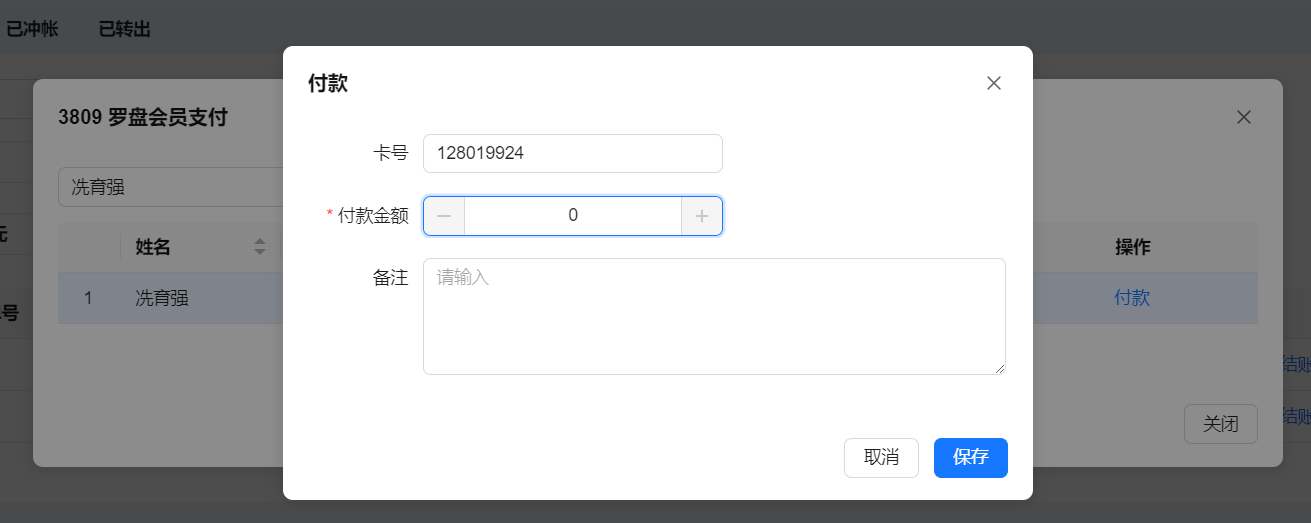Close the 3809 罗盘会员支付 dialog via X
1311x523 pixels.
[1244, 117]
